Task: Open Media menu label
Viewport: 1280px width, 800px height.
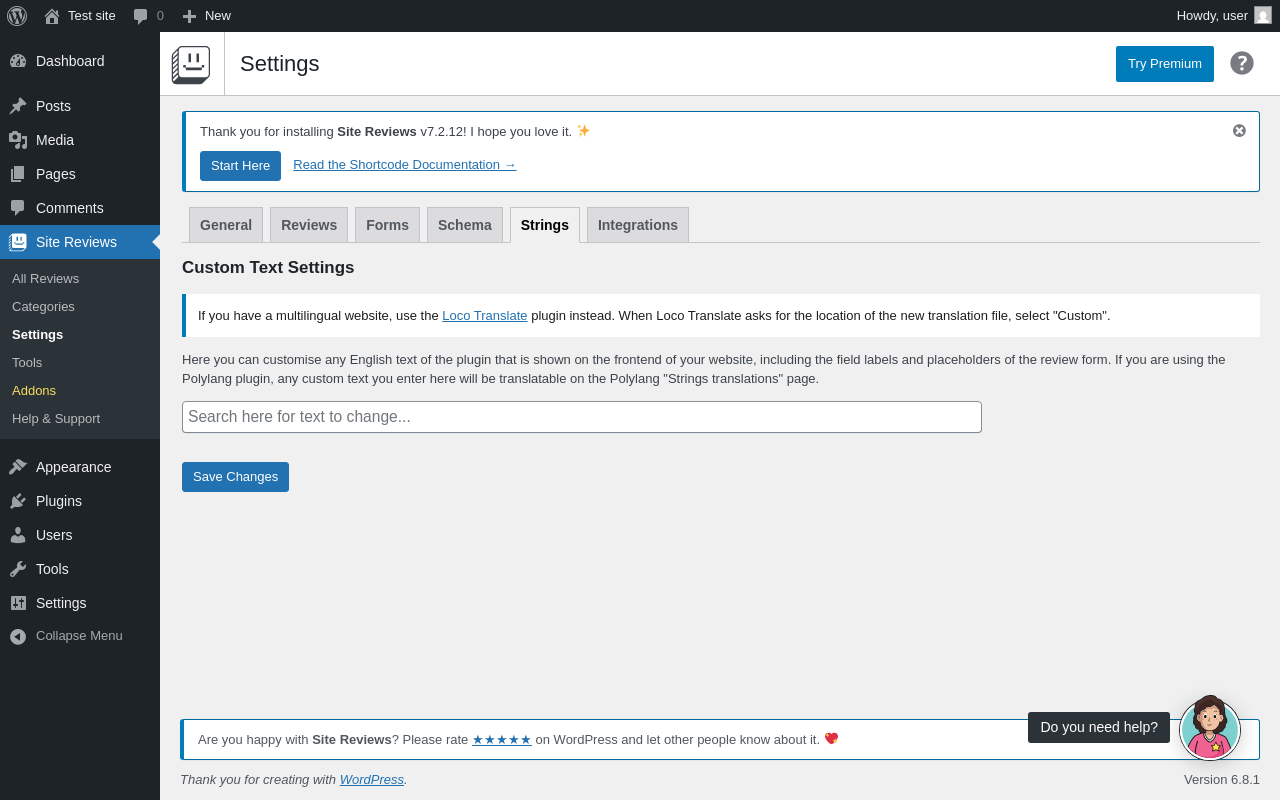Action: [55, 140]
